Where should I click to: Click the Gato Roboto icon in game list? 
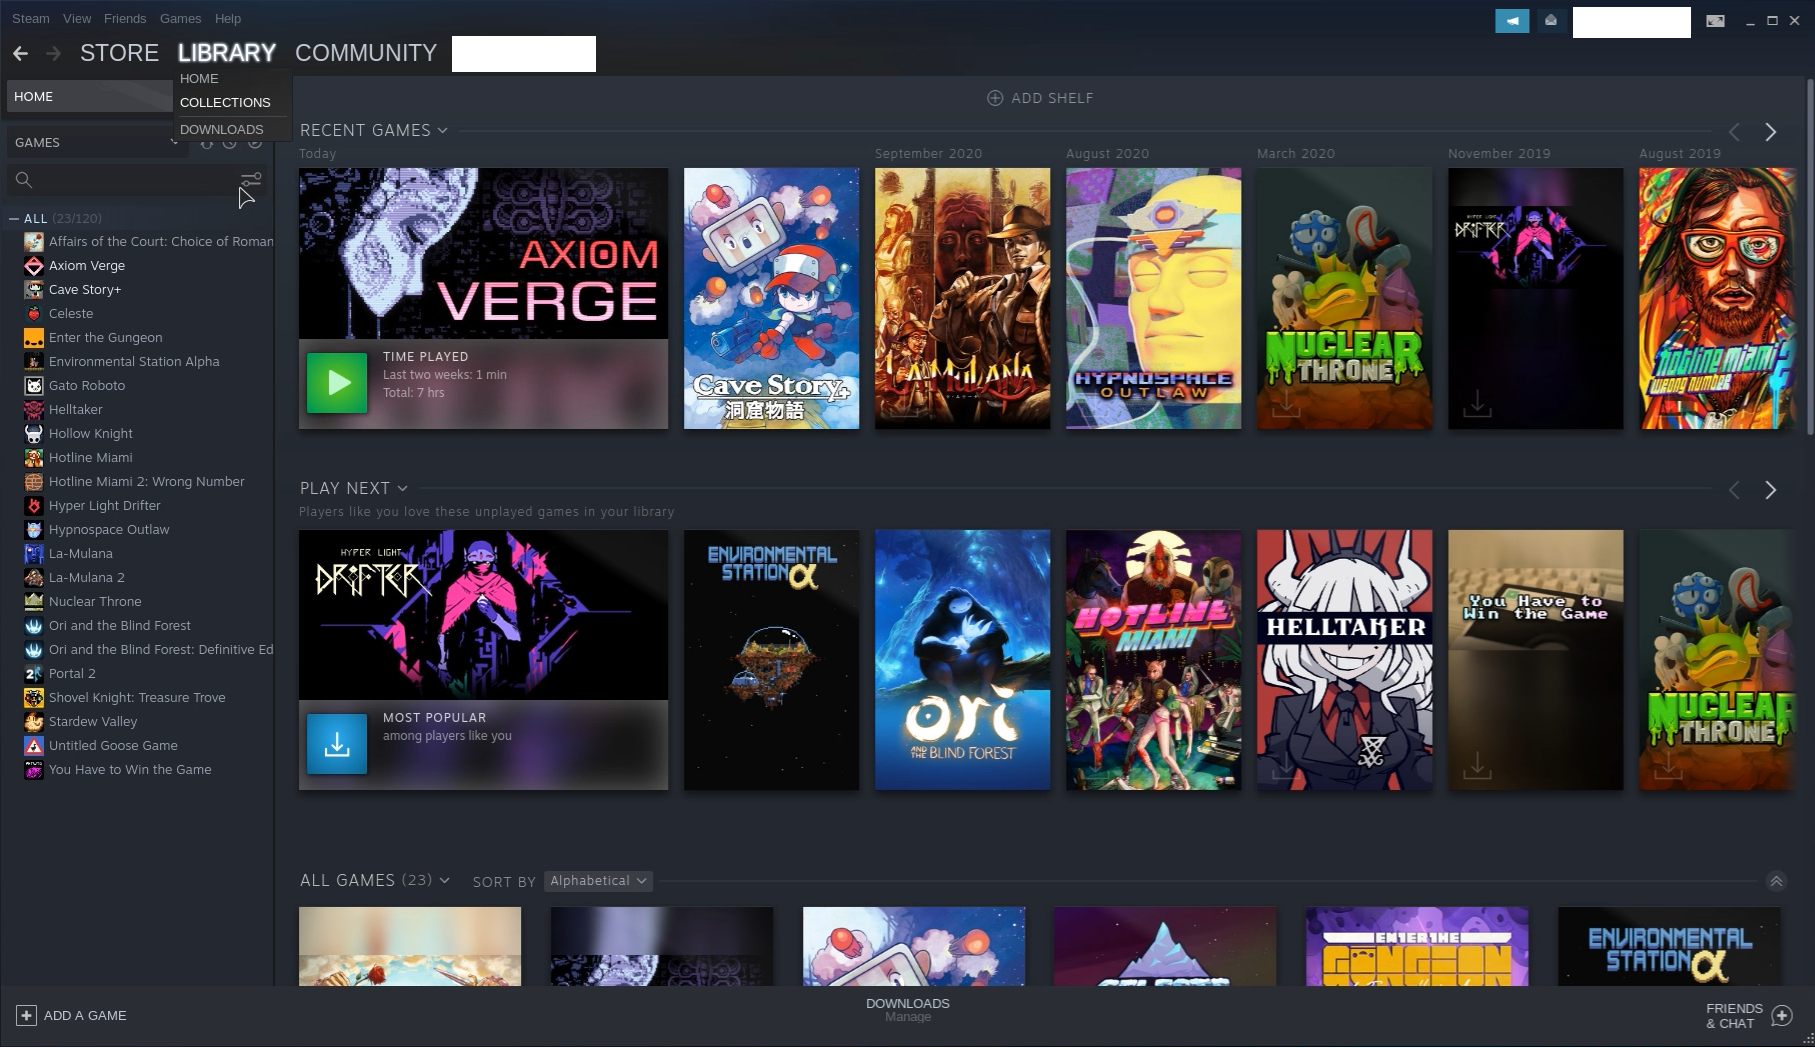[34, 385]
